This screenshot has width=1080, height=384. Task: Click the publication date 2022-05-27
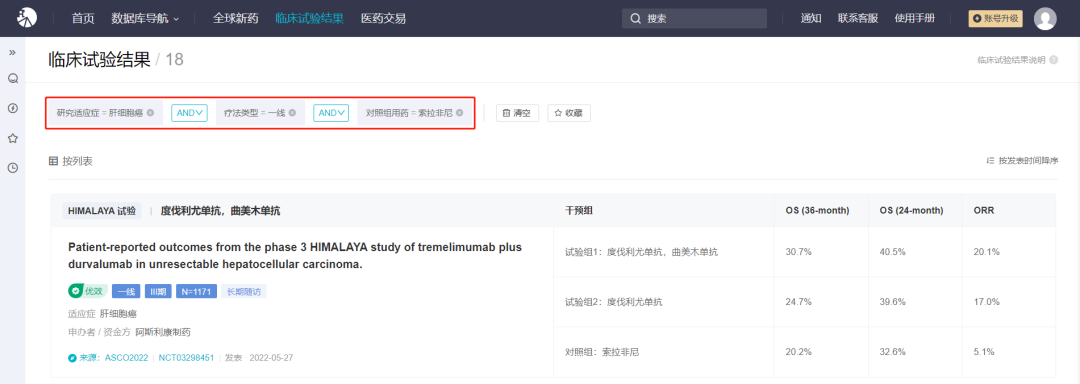coord(271,358)
